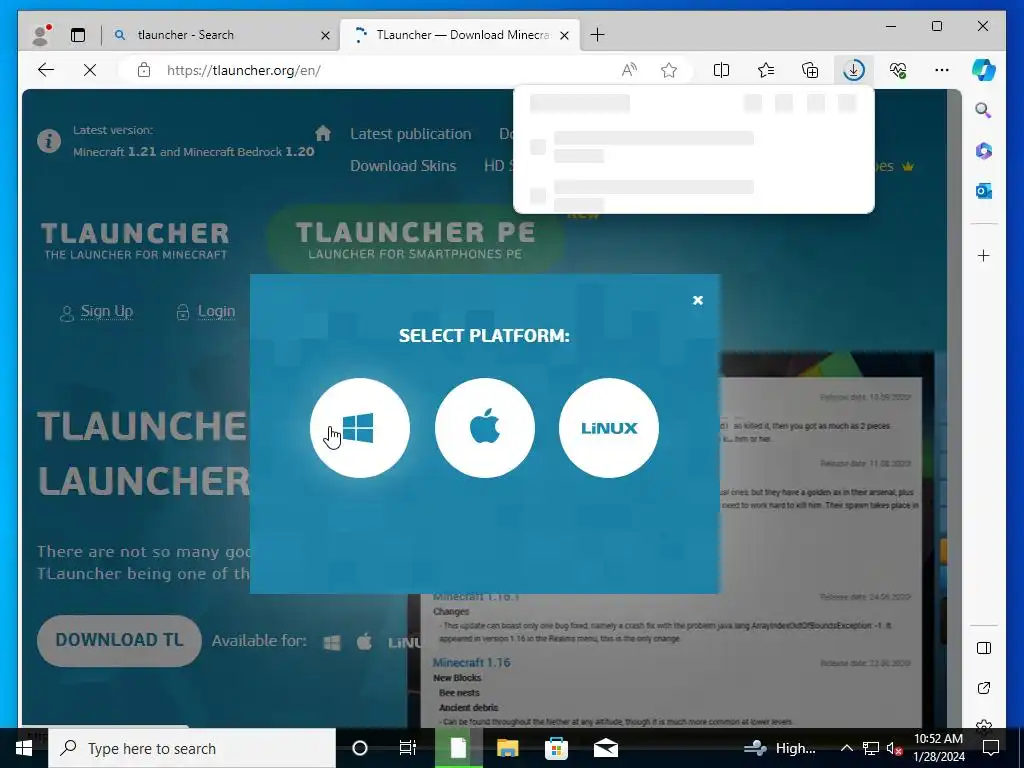Open the Latest publication menu item
Image resolution: width=1024 pixels, height=768 pixels.
[x=410, y=134]
